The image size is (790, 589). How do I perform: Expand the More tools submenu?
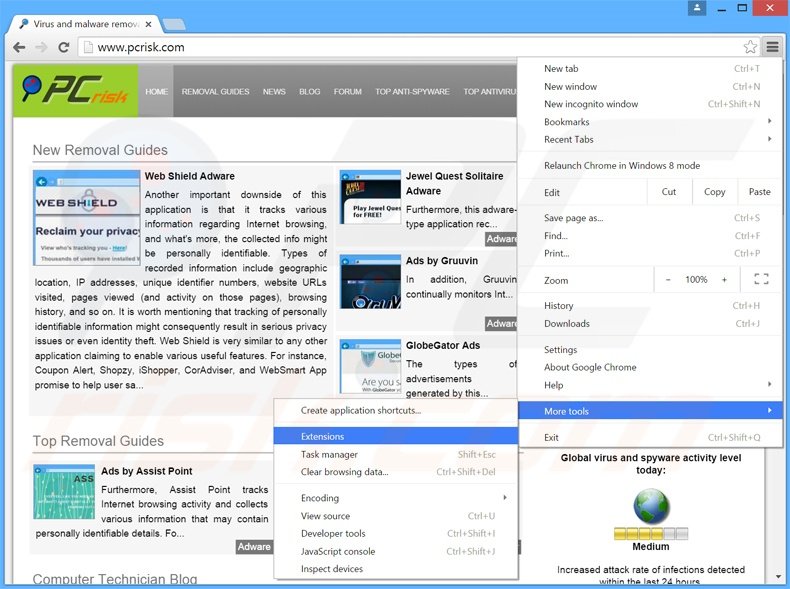pos(650,411)
